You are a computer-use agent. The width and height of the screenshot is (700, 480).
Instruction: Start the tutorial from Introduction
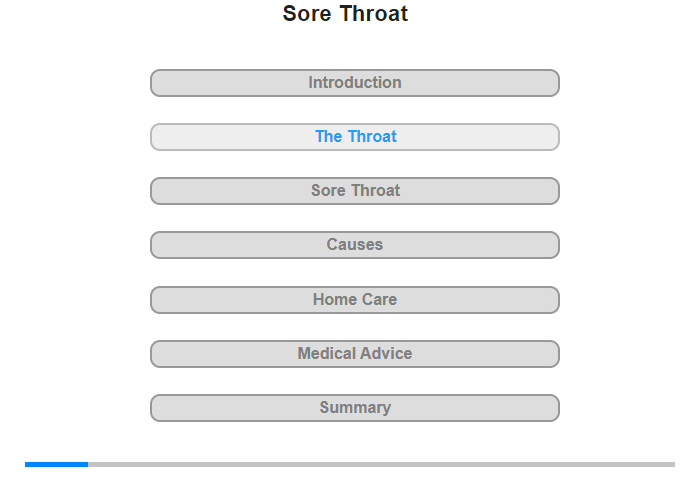[x=355, y=83]
